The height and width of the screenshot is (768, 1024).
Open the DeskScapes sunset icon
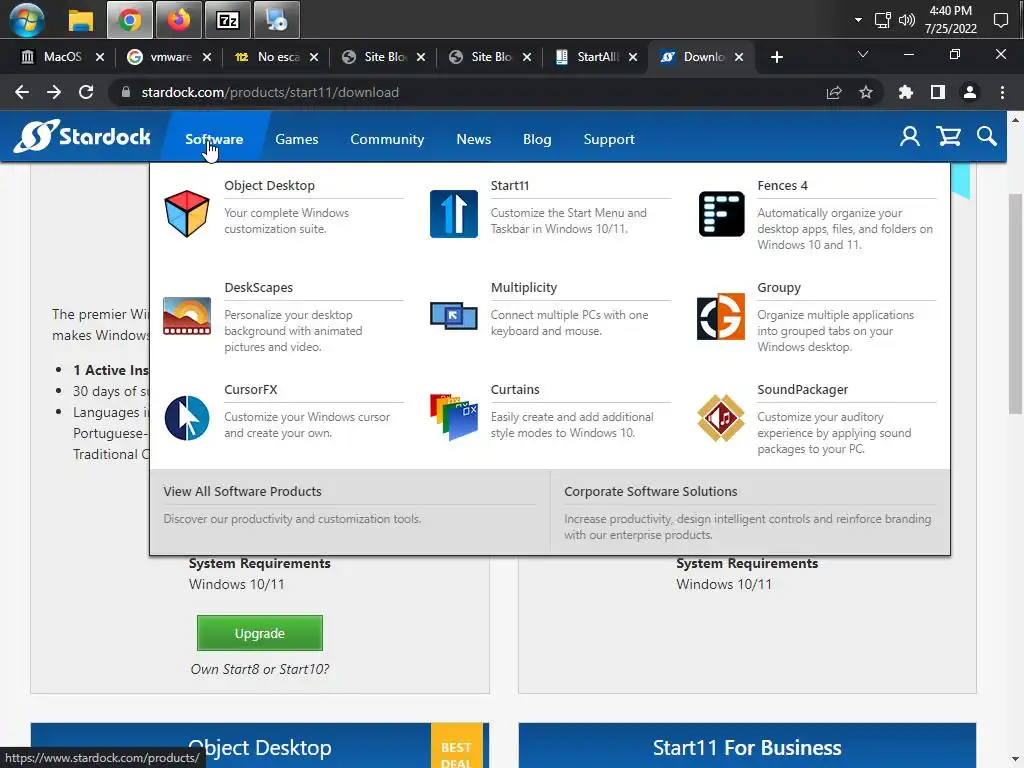187,316
